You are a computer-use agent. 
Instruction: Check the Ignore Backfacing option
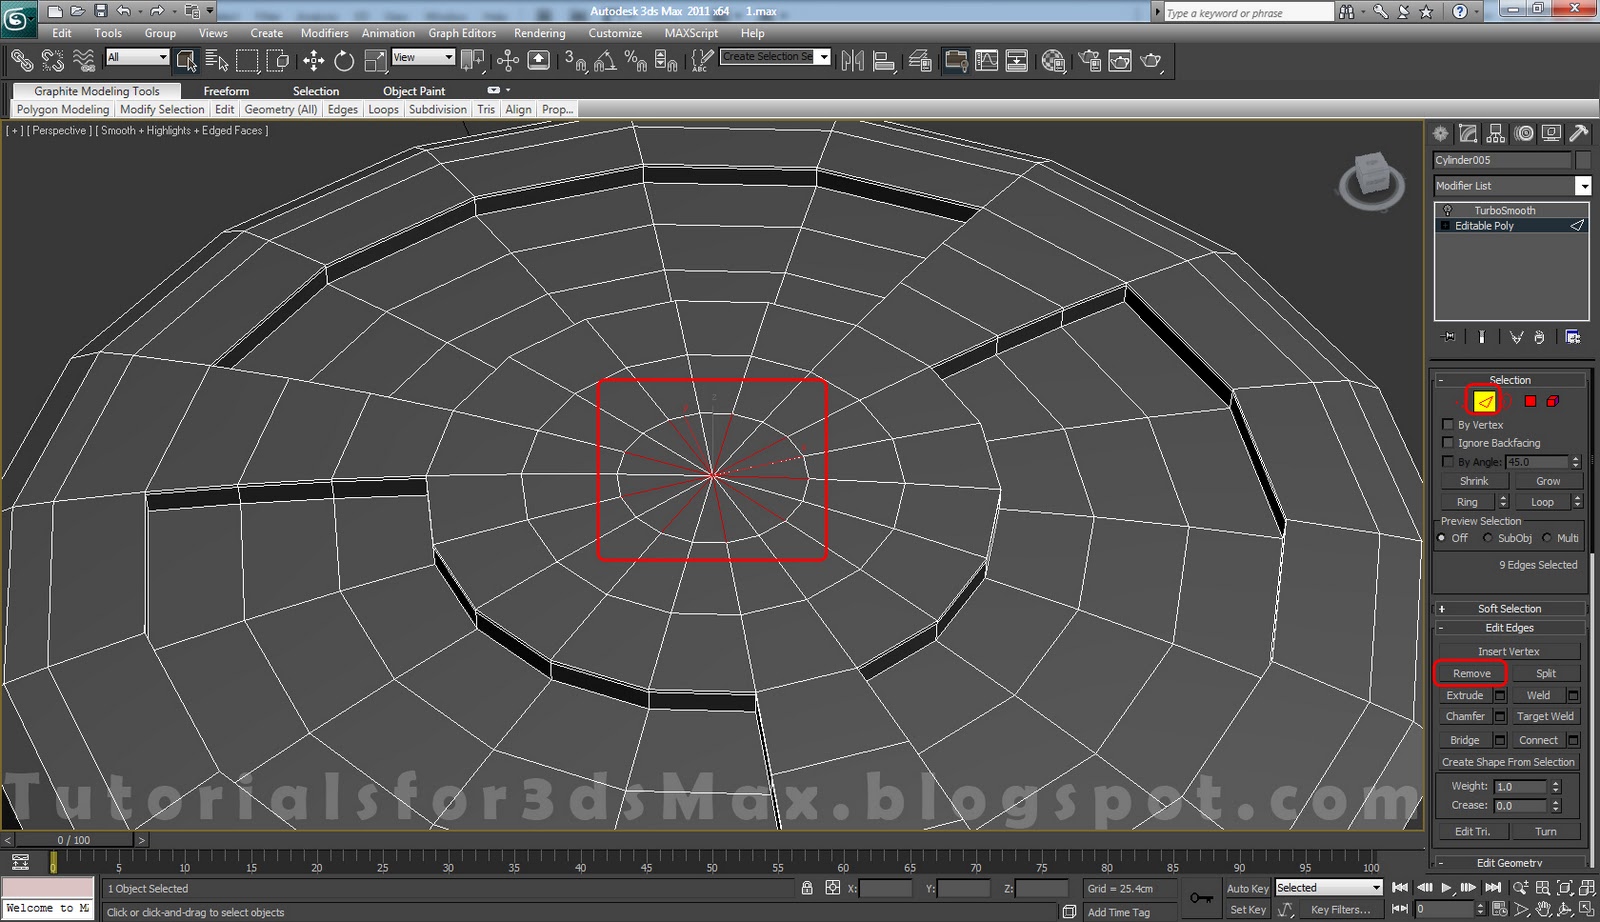coord(1447,443)
